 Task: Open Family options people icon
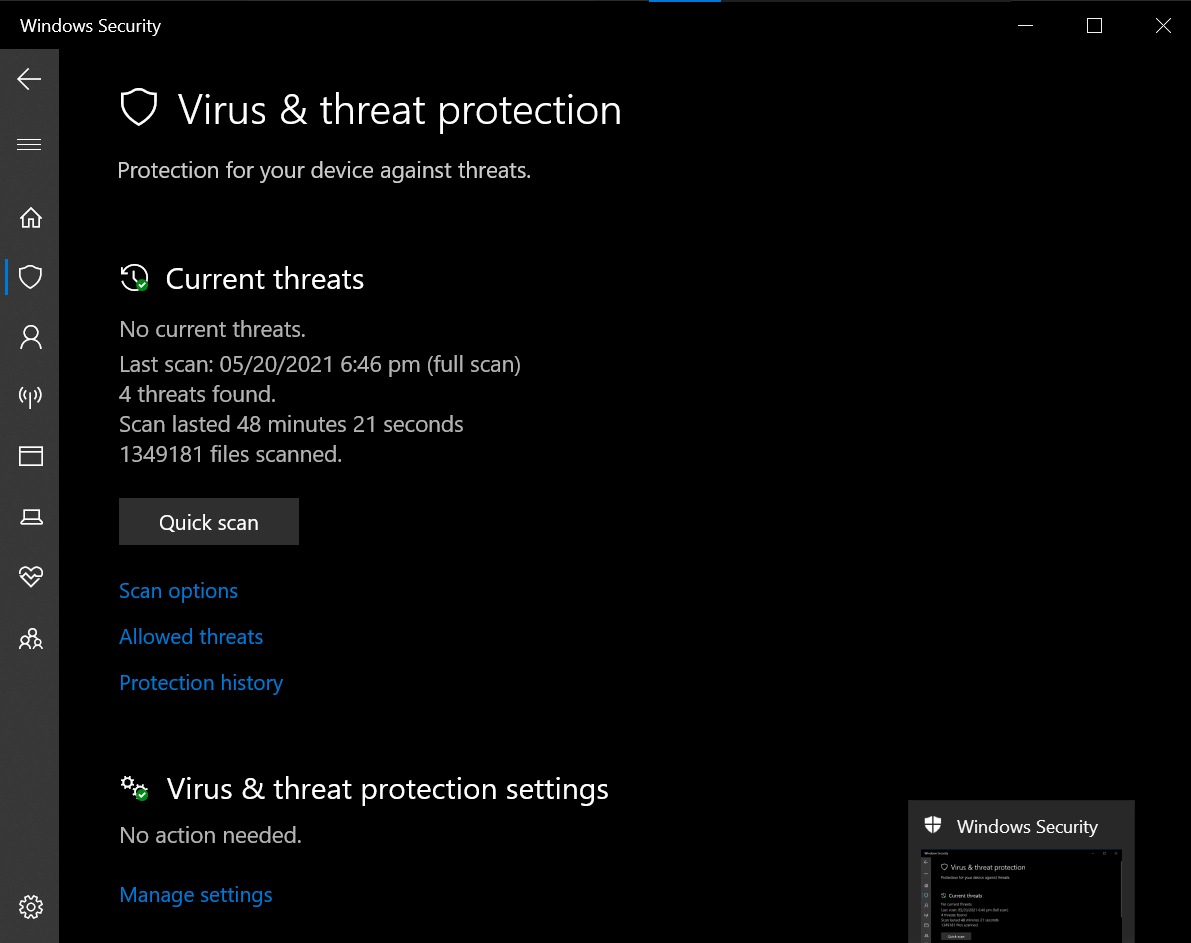(30, 638)
